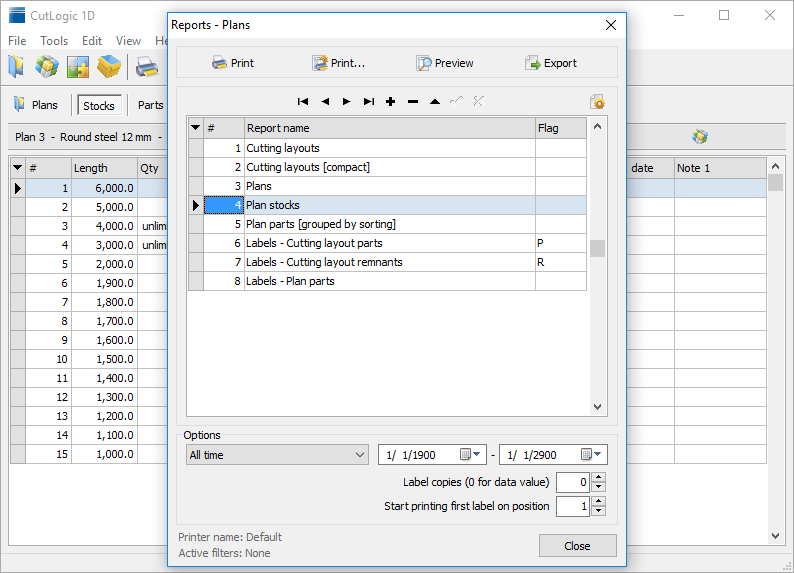Go to next record in report navigator

(347, 102)
